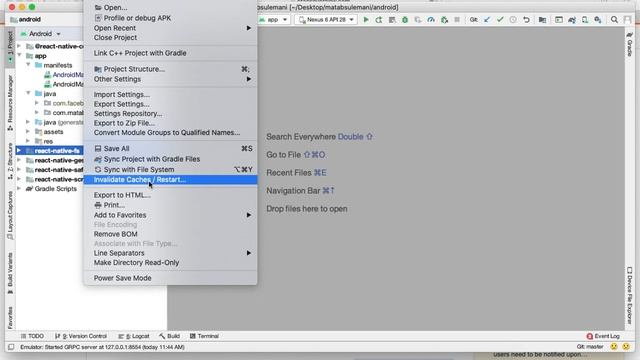This screenshot has width=640, height=360.
Task: Click Sync Project with Gradle icon in toolbar
Action: click(572, 20)
